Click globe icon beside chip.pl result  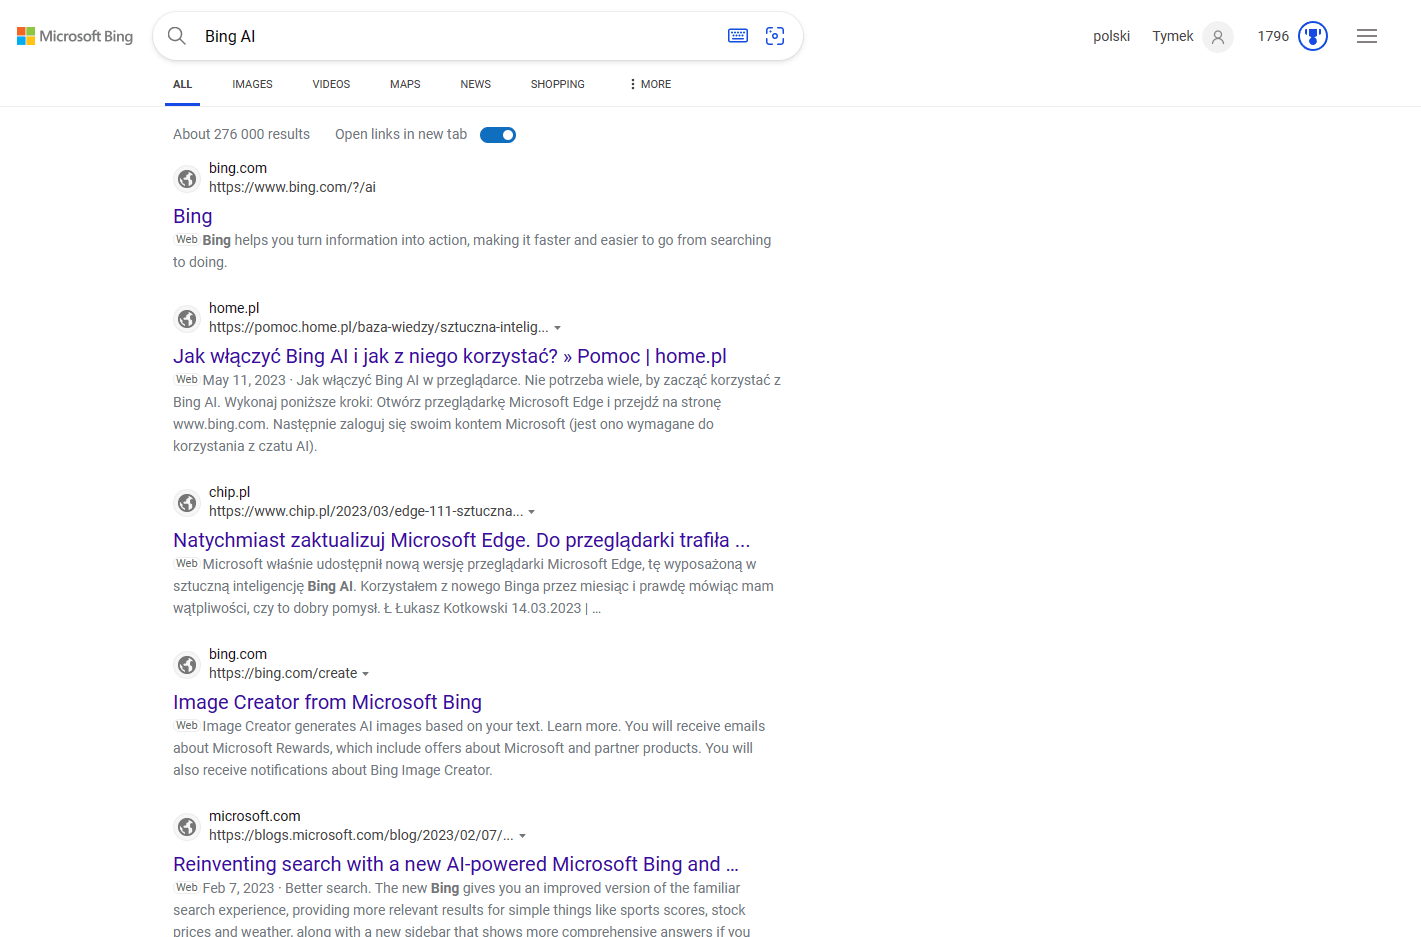[187, 503]
